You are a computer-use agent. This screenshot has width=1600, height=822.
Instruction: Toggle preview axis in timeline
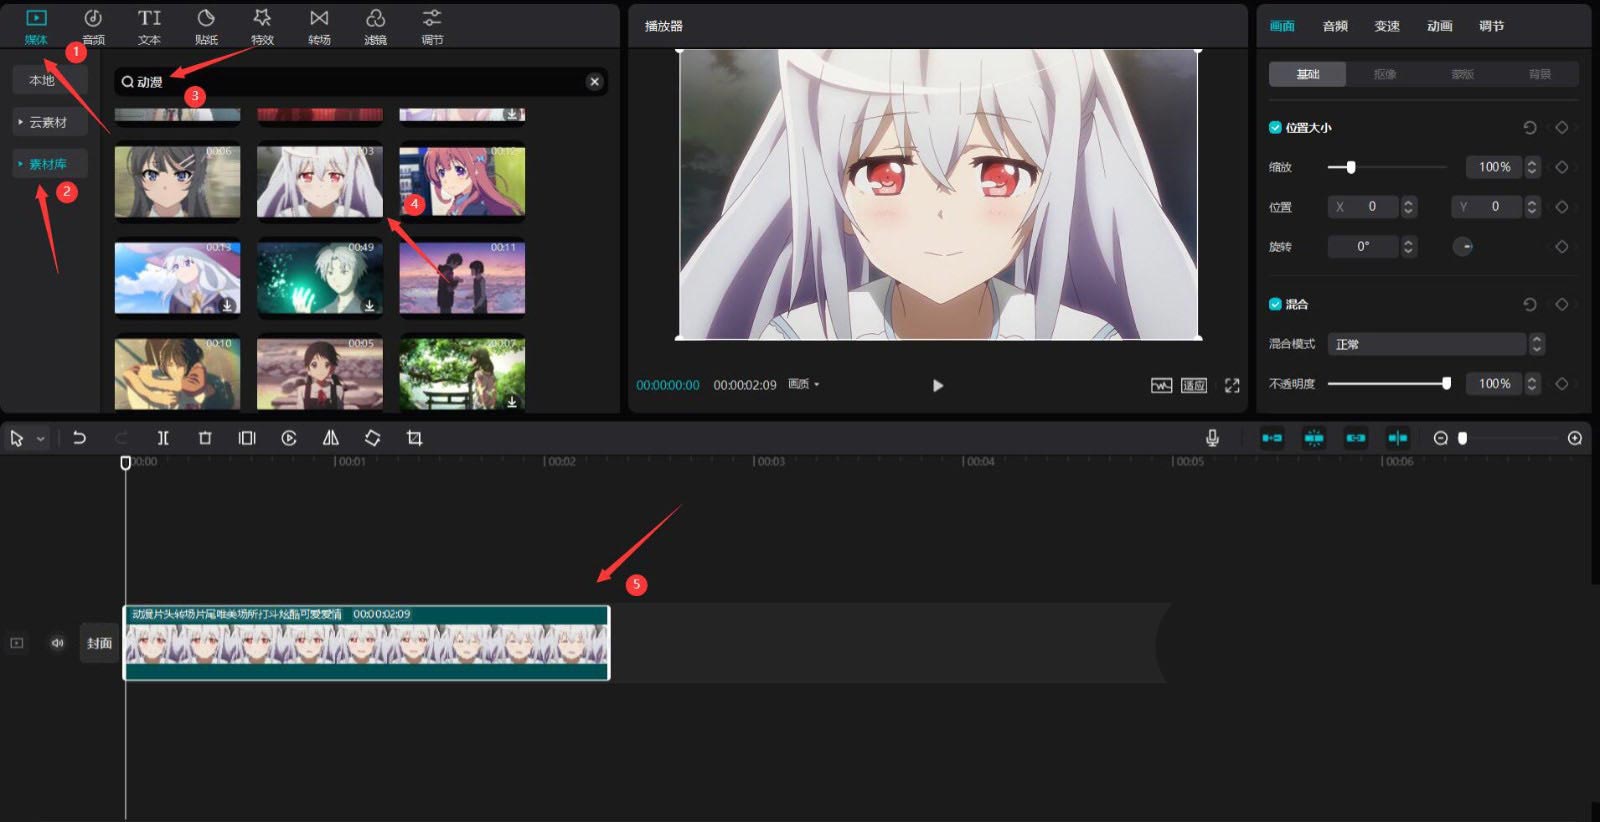coord(1398,438)
